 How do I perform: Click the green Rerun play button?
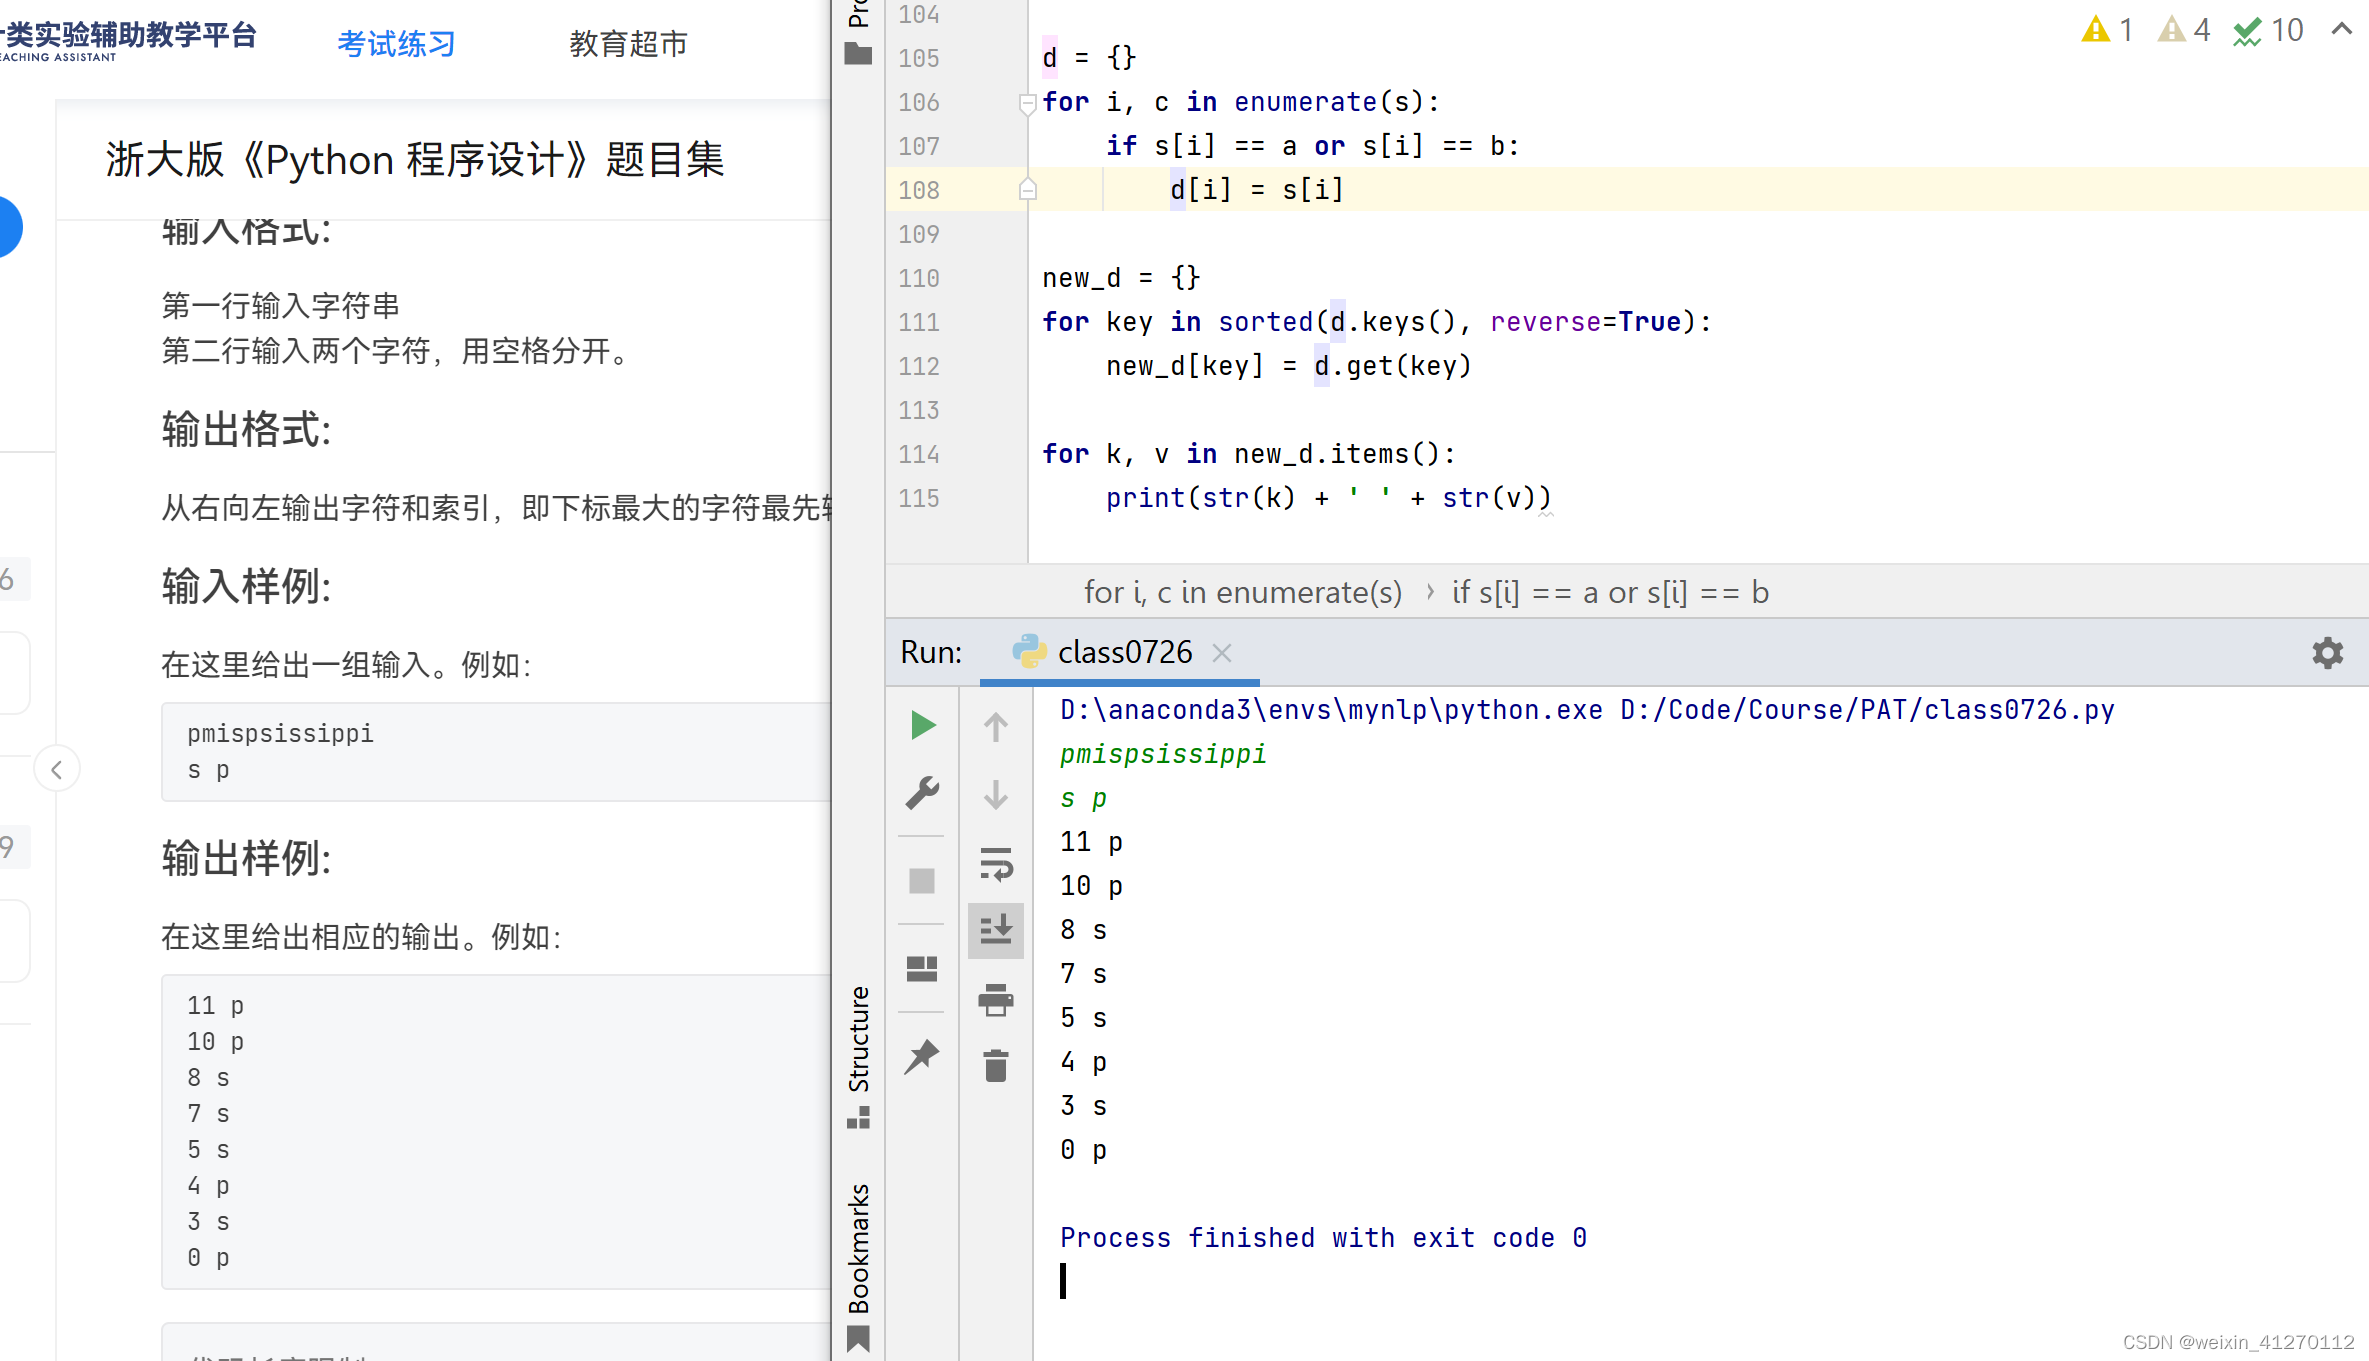coord(922,725)
